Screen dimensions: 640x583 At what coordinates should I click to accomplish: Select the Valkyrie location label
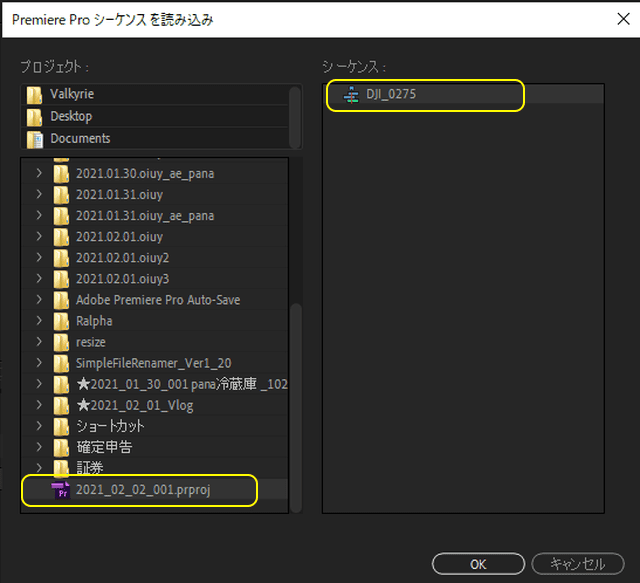72,94
